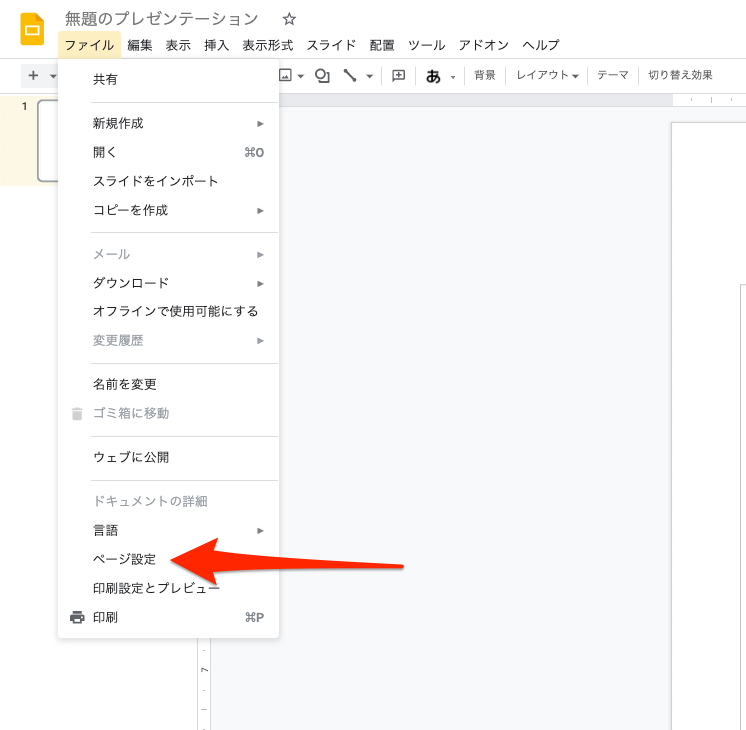Close the ファイル menu tab
Viewport: 746px width, 730px height.
pyautogui.click(x=89, y=45)
